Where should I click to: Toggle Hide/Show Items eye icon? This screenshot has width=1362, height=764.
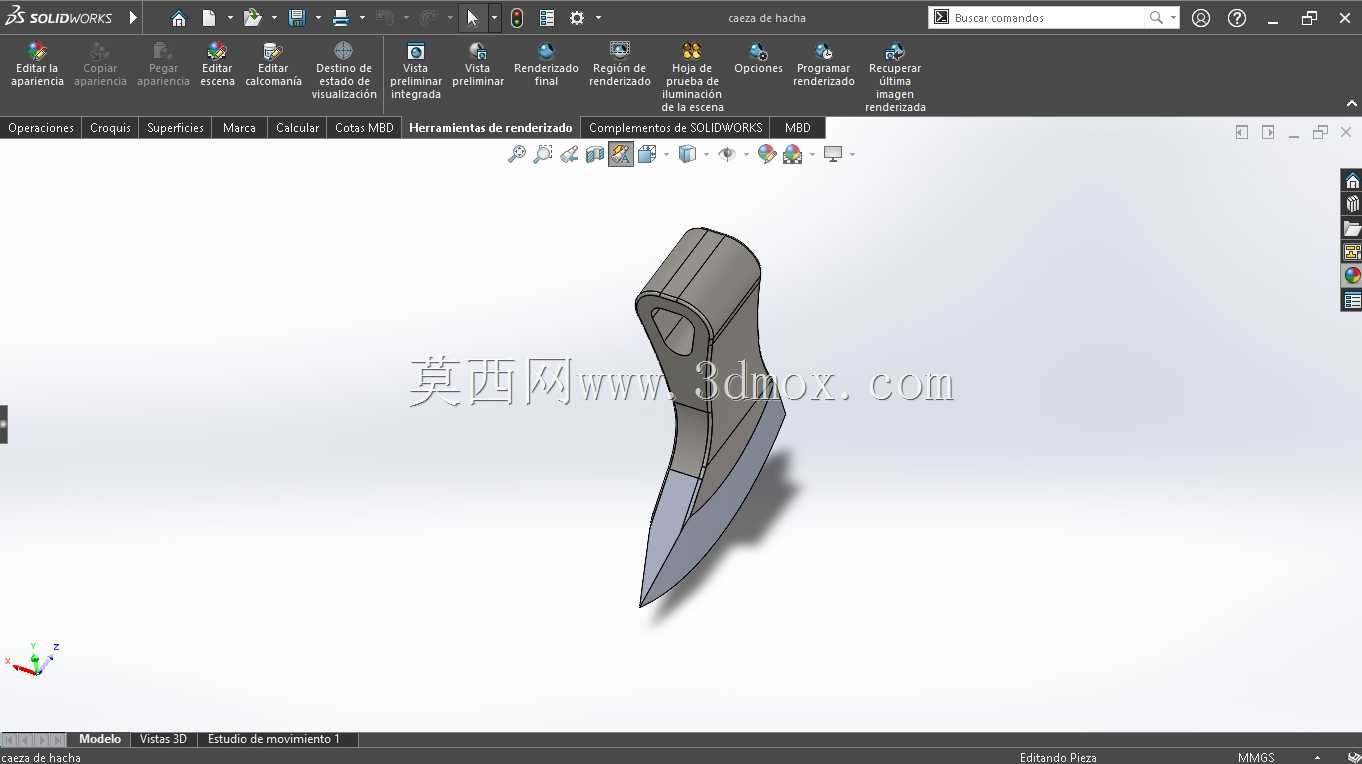click(x=727, y=154)
